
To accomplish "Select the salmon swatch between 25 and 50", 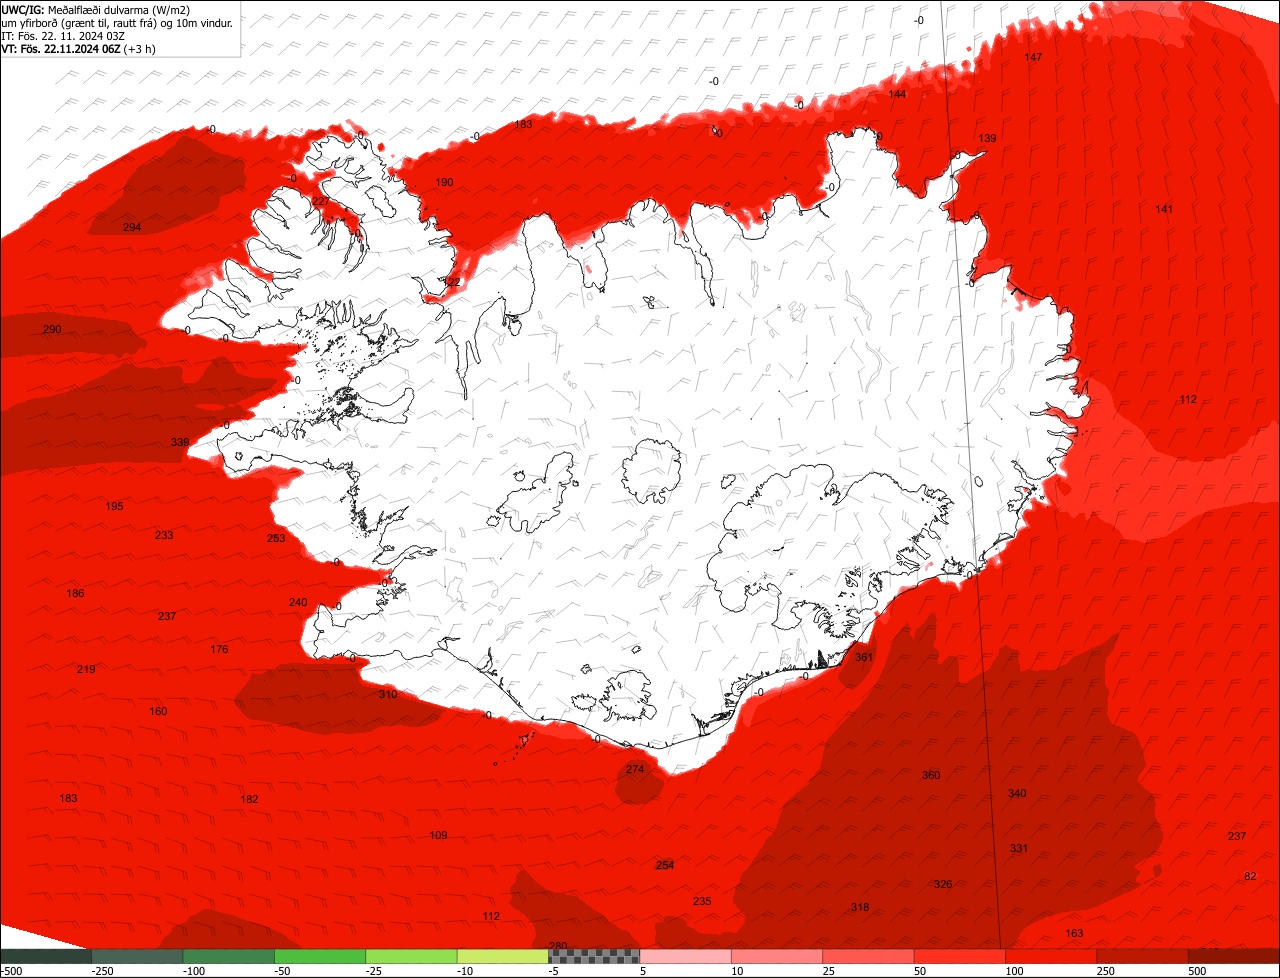I will [868, 956].
